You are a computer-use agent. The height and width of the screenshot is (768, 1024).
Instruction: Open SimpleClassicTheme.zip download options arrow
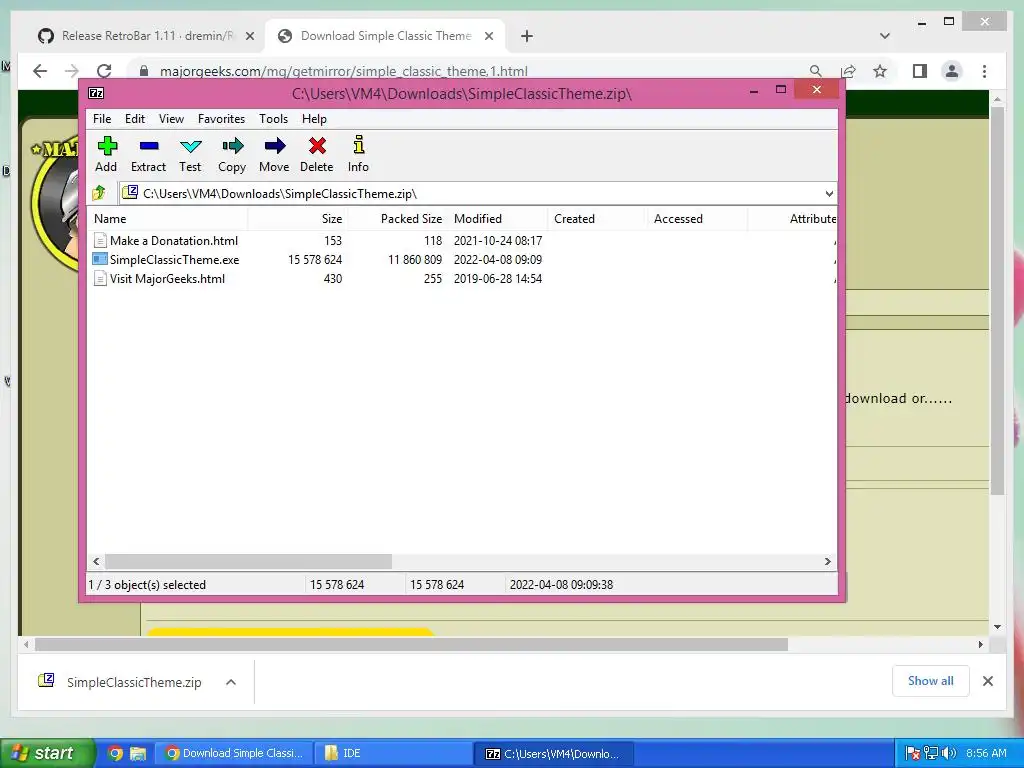231,682
